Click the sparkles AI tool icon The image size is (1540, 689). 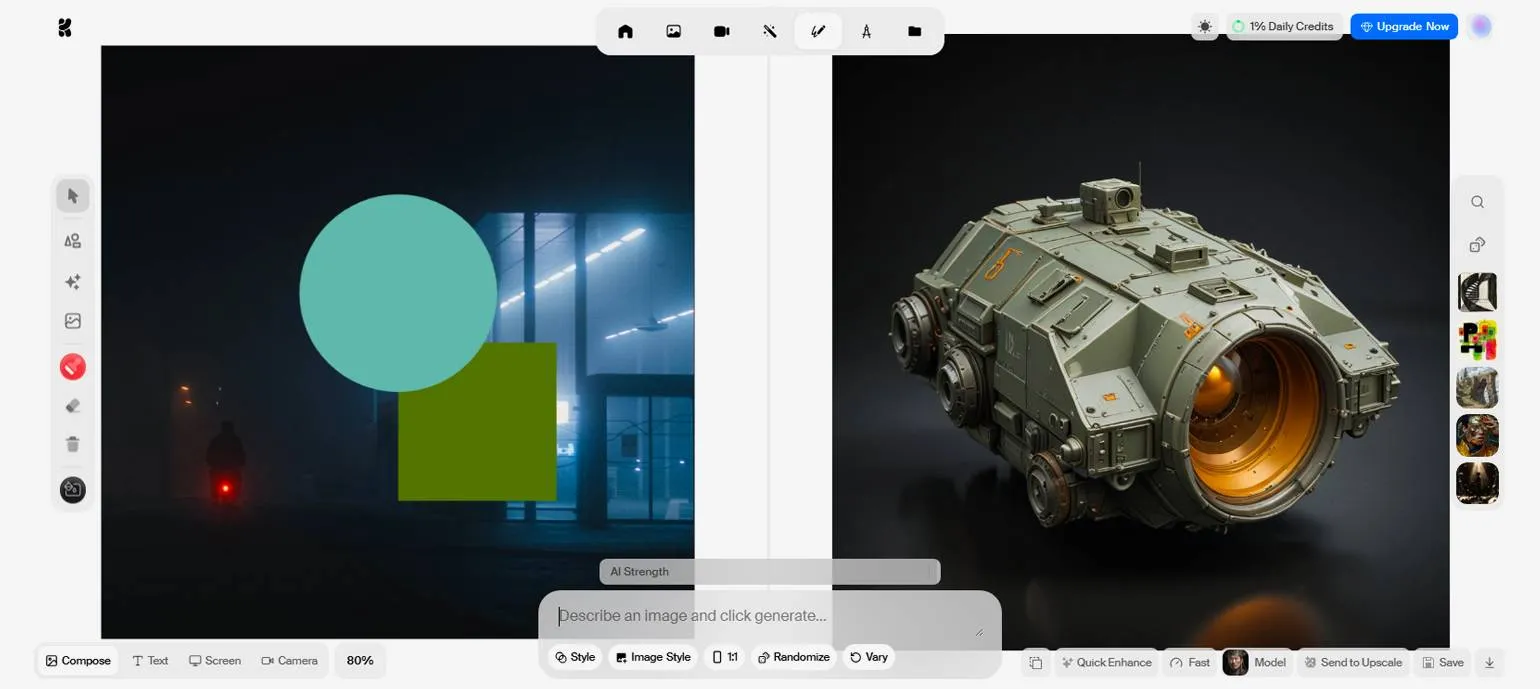pyautogui.click(x=73, y=282)
